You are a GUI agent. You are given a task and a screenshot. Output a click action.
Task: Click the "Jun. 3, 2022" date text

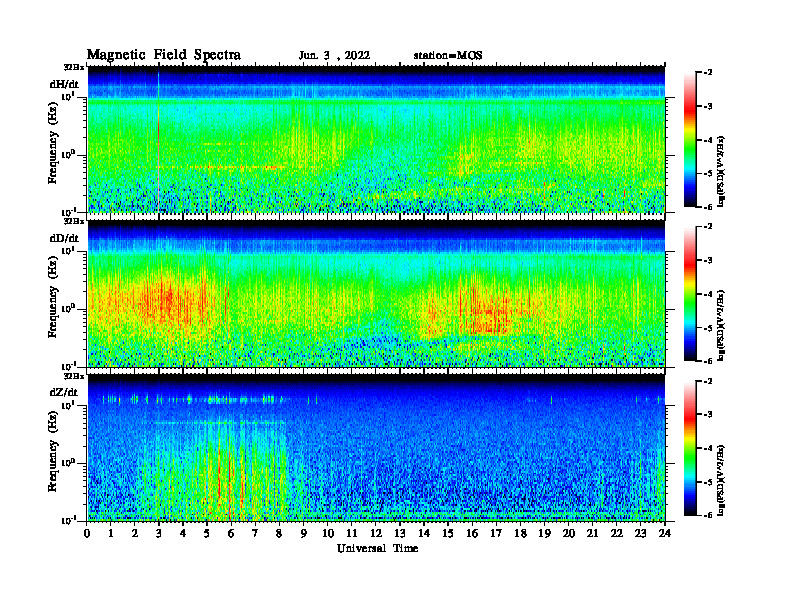334,55
